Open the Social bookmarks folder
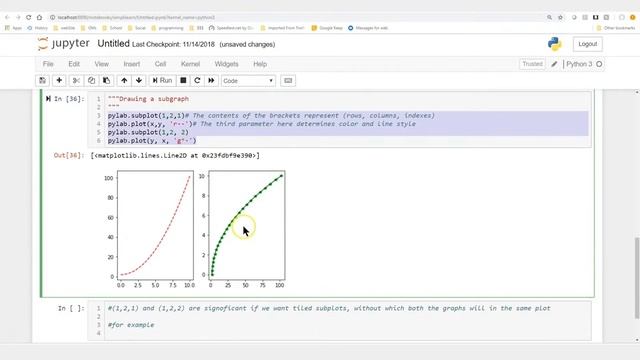640x360 pixels. click(137, 28)
